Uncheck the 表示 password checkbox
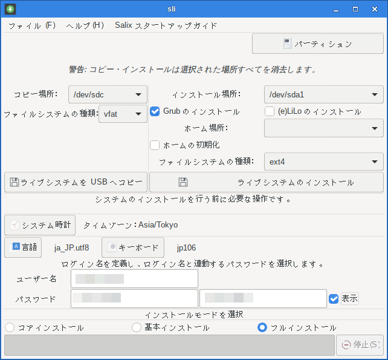The height and width of the screenshot is (360, 388). pyautogui.click(x=334, y=299)
